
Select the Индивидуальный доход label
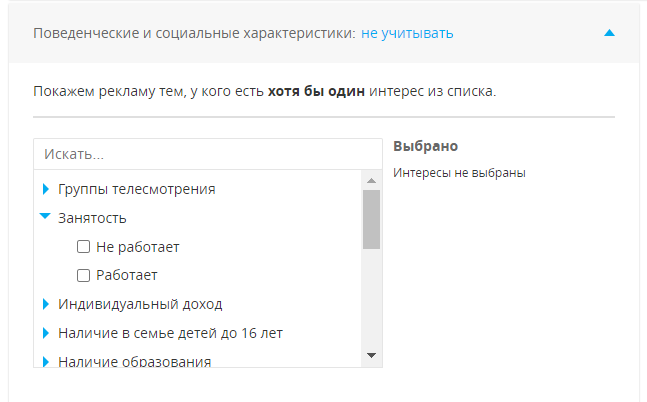[x=140, y=304]
